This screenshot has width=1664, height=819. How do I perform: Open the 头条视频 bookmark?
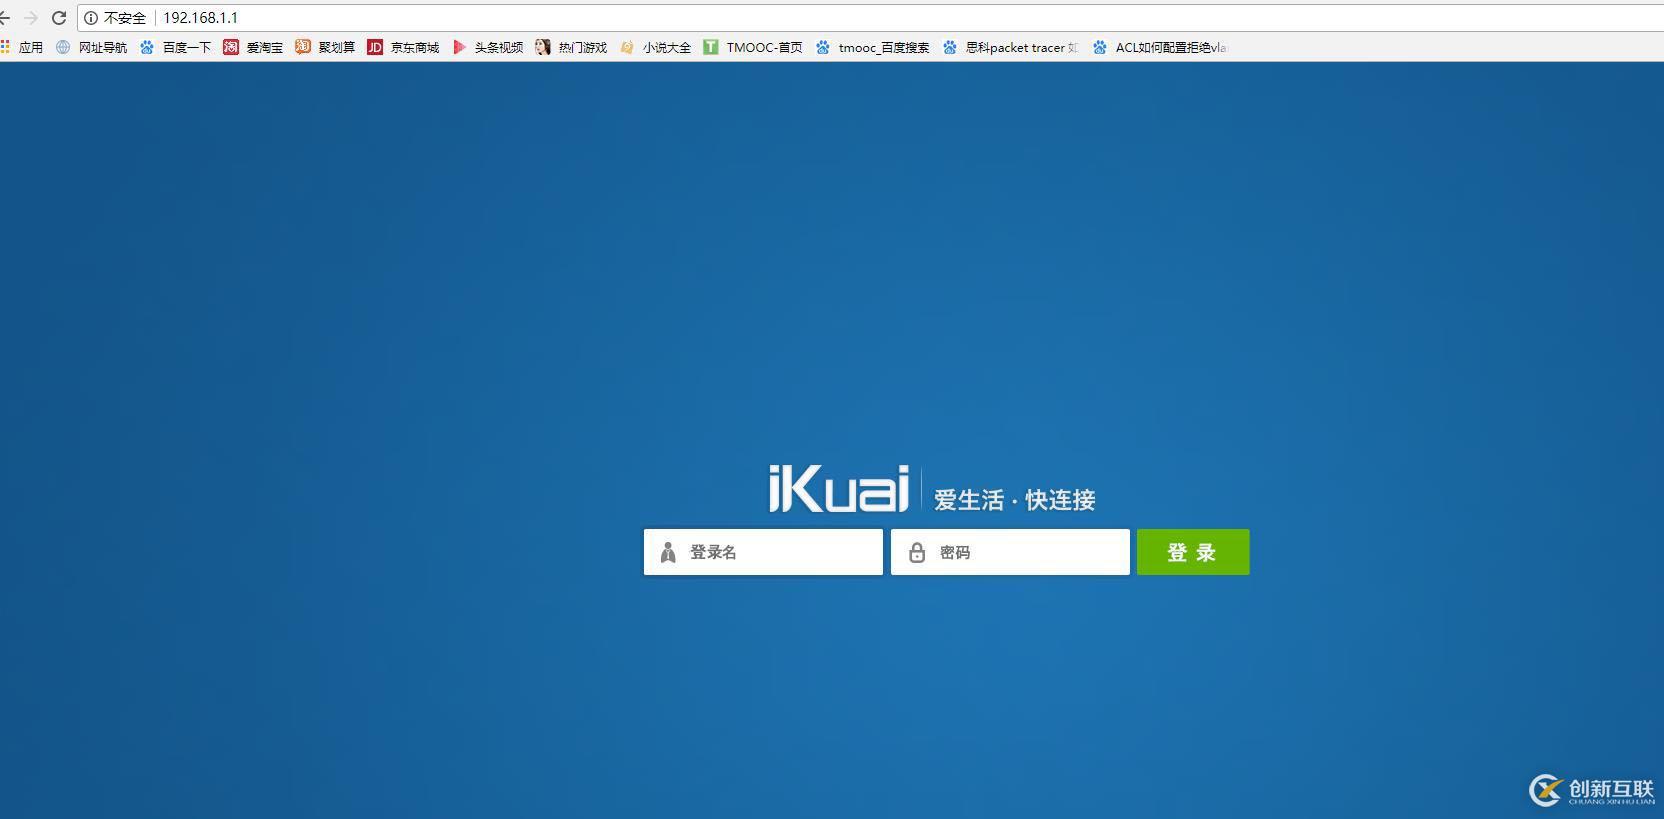488,47
